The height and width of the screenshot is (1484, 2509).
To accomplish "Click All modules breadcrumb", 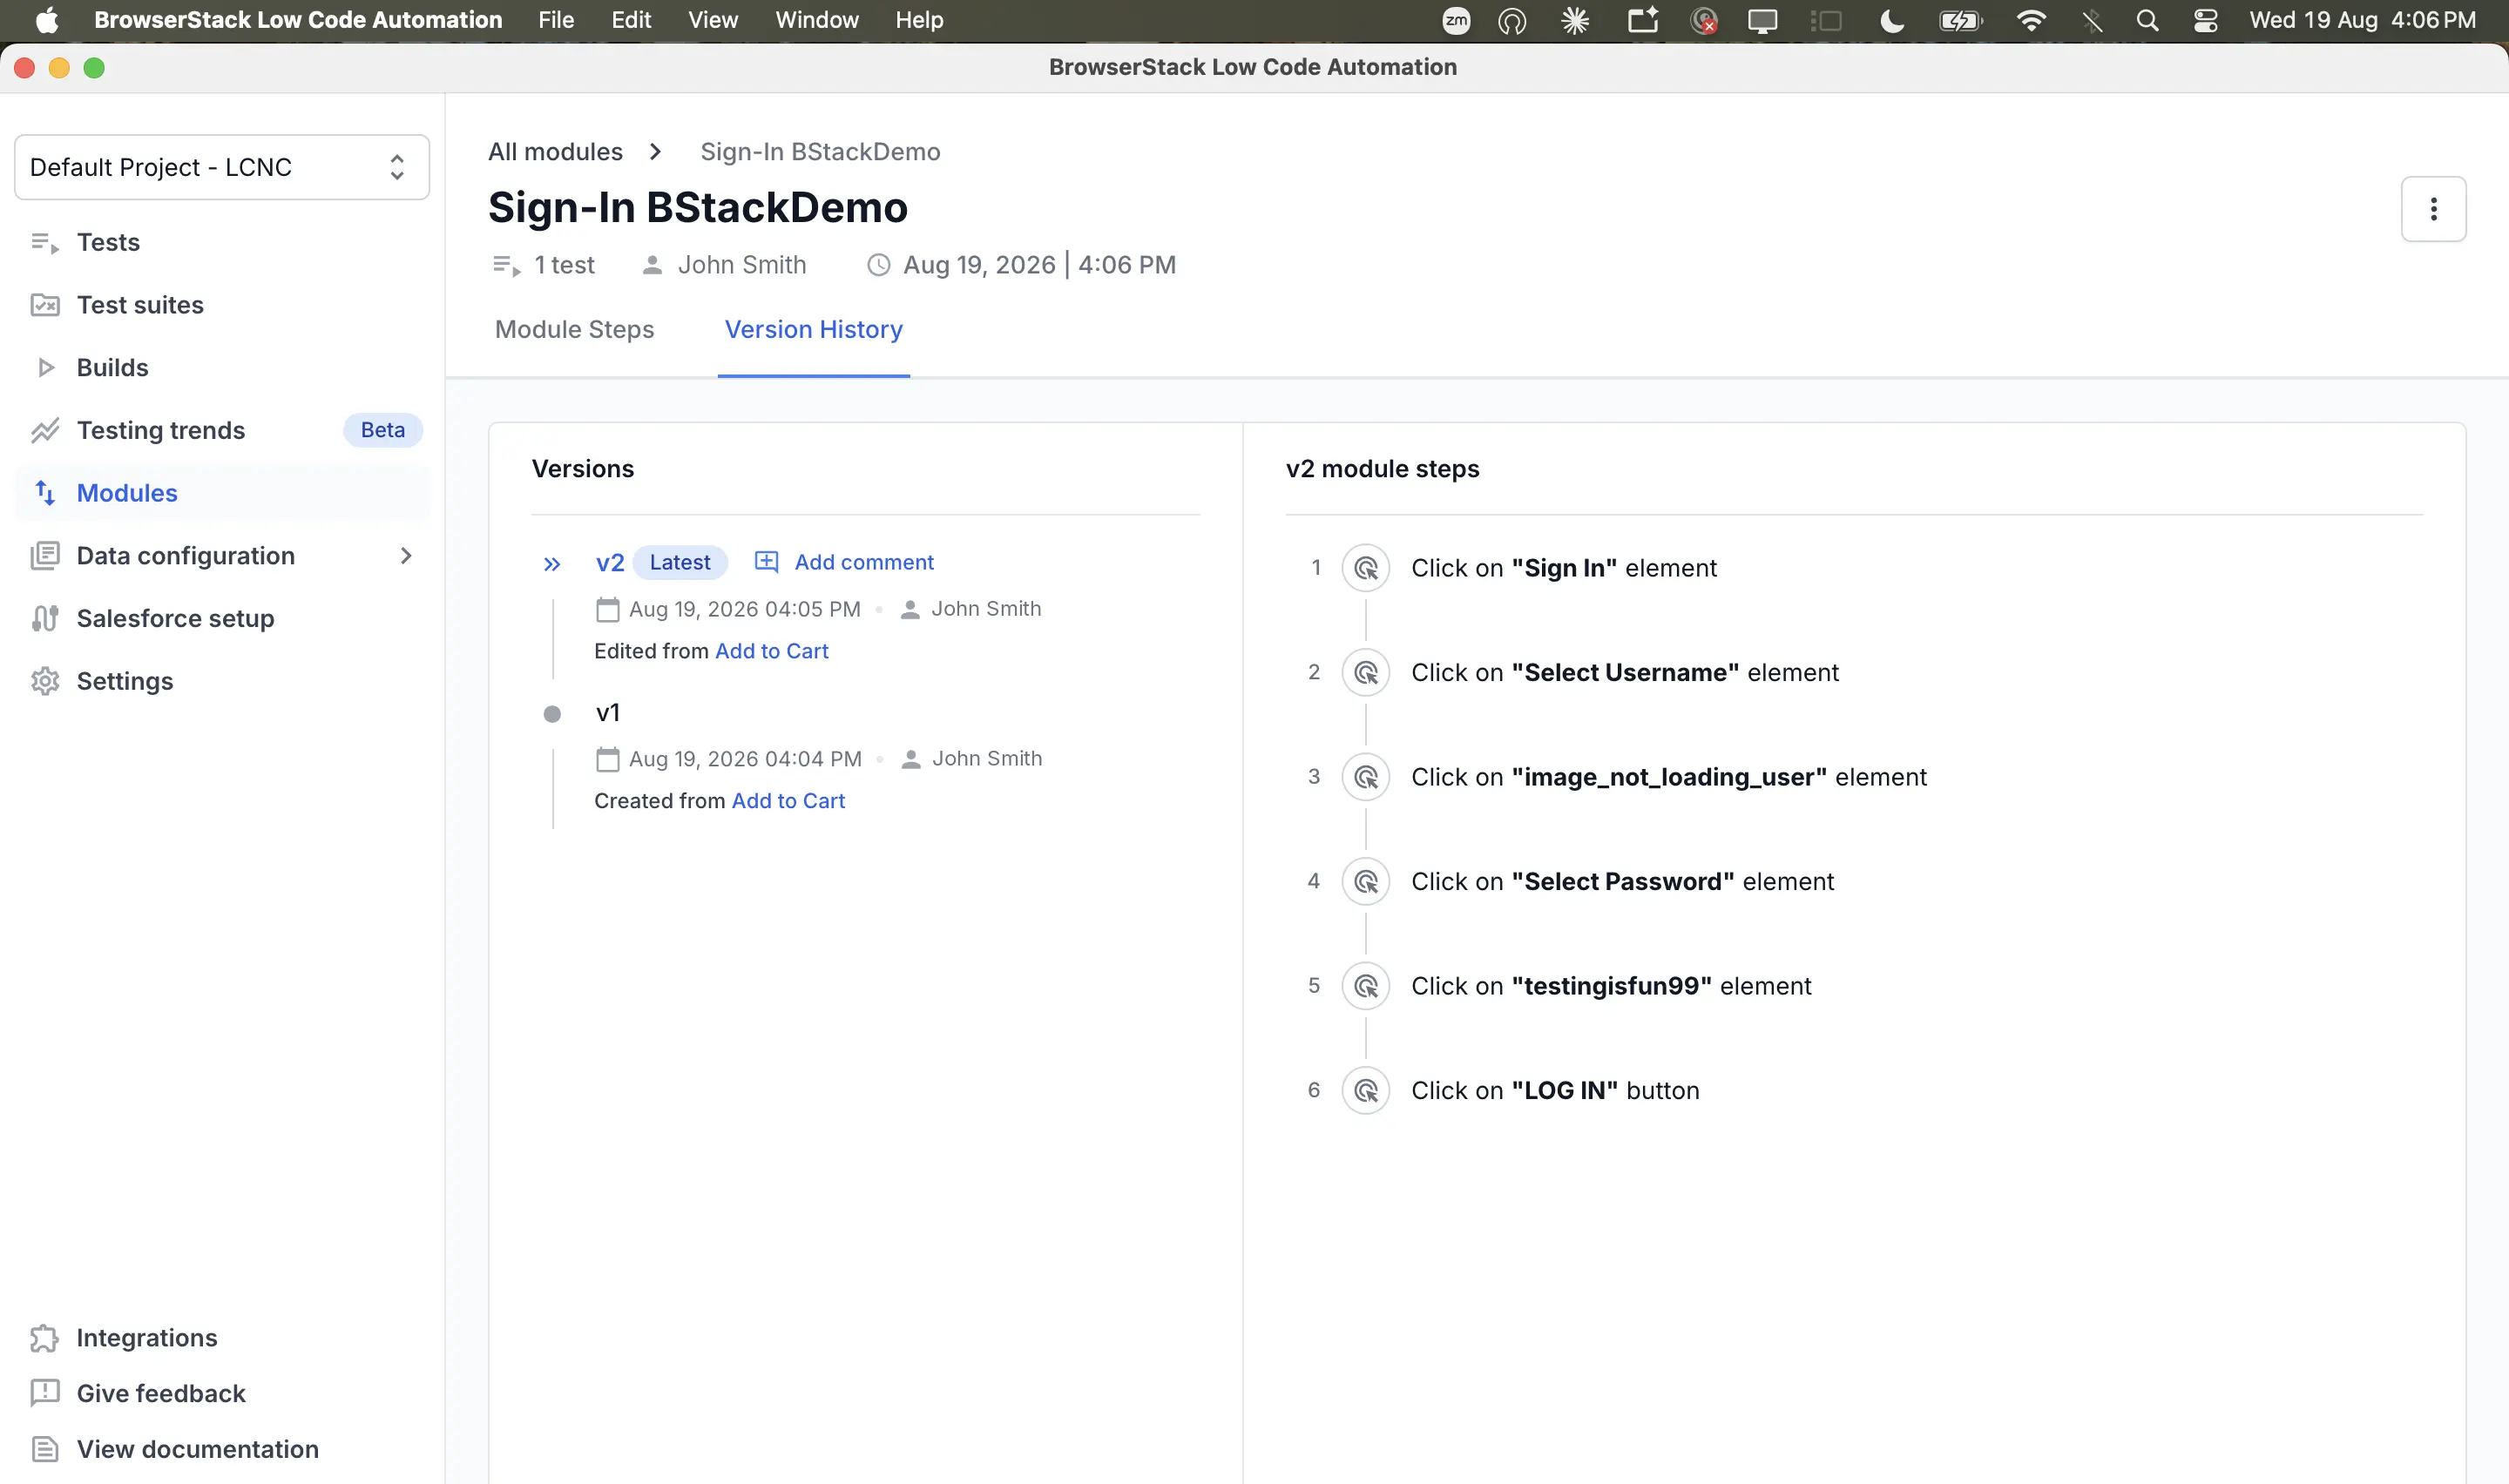I will [x=555, y=152].
